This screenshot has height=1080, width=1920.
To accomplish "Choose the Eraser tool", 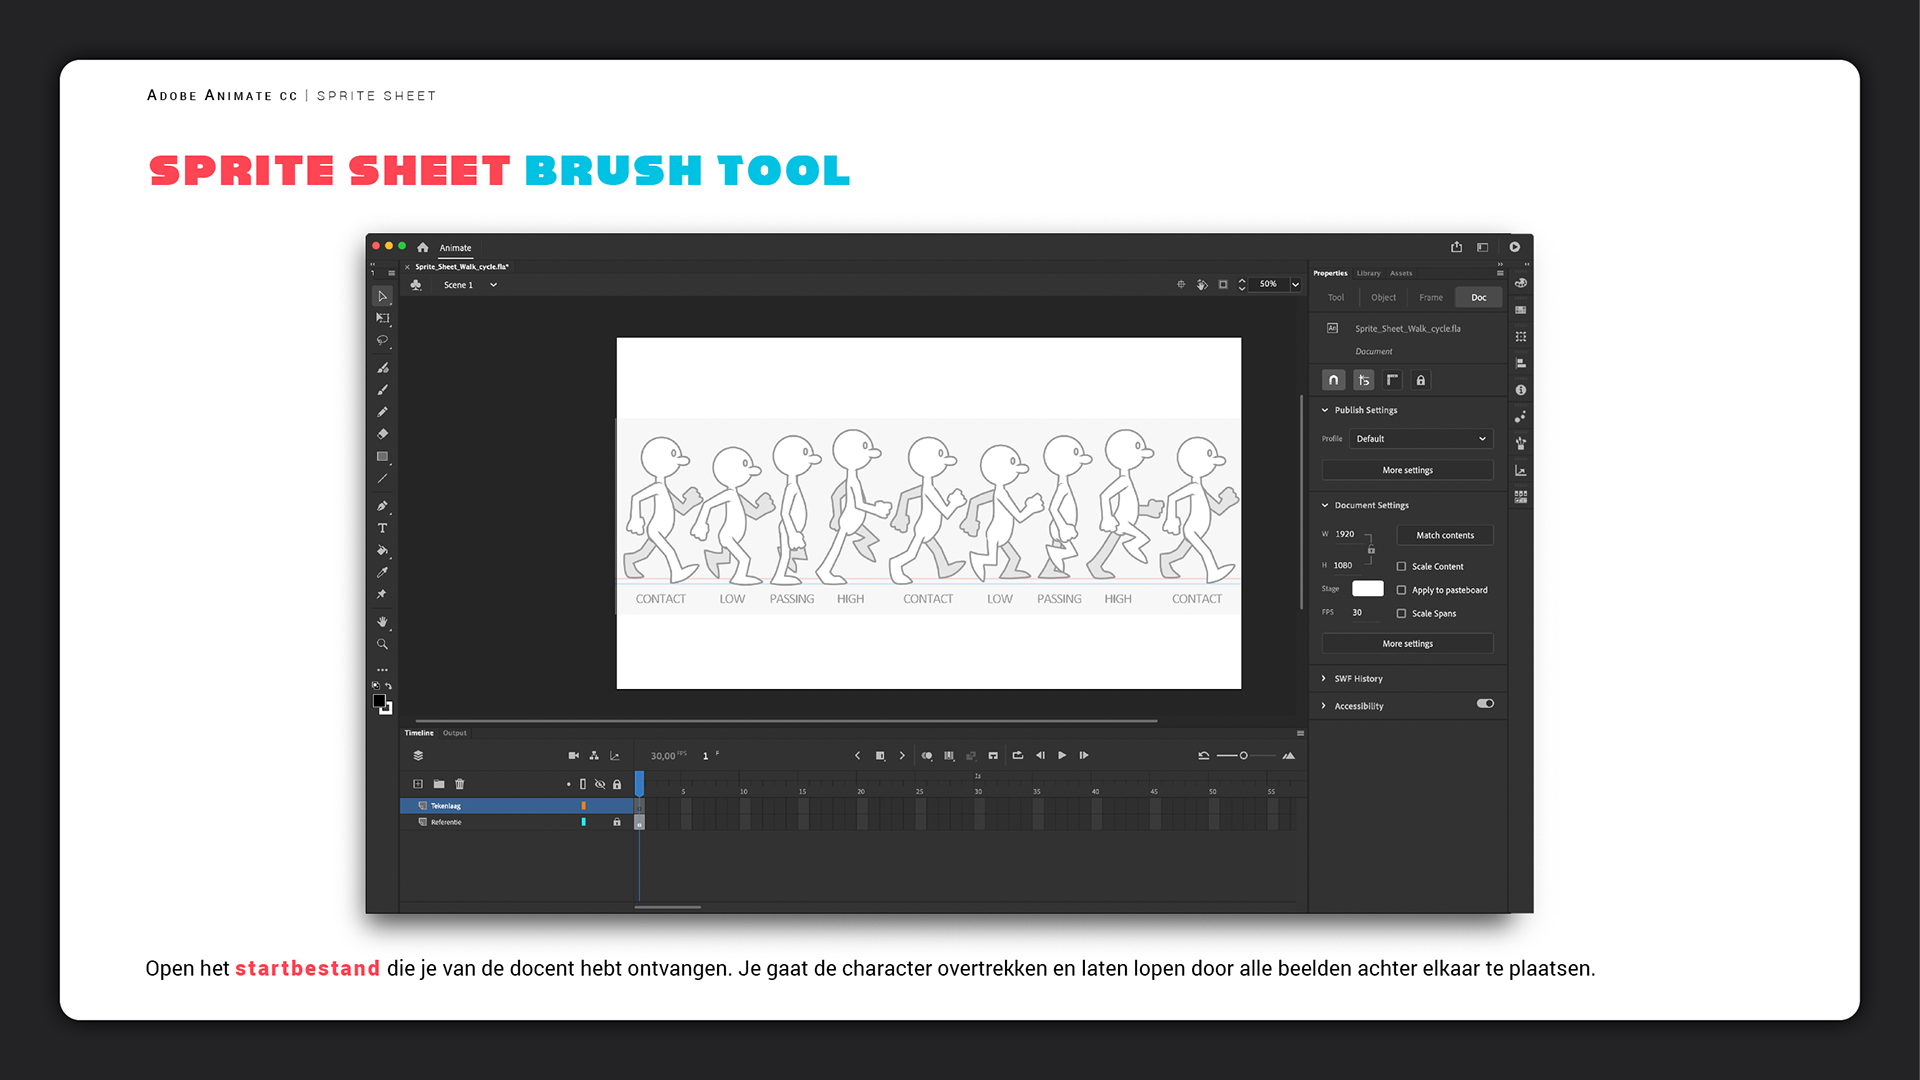I will click(x=382, y=434).
